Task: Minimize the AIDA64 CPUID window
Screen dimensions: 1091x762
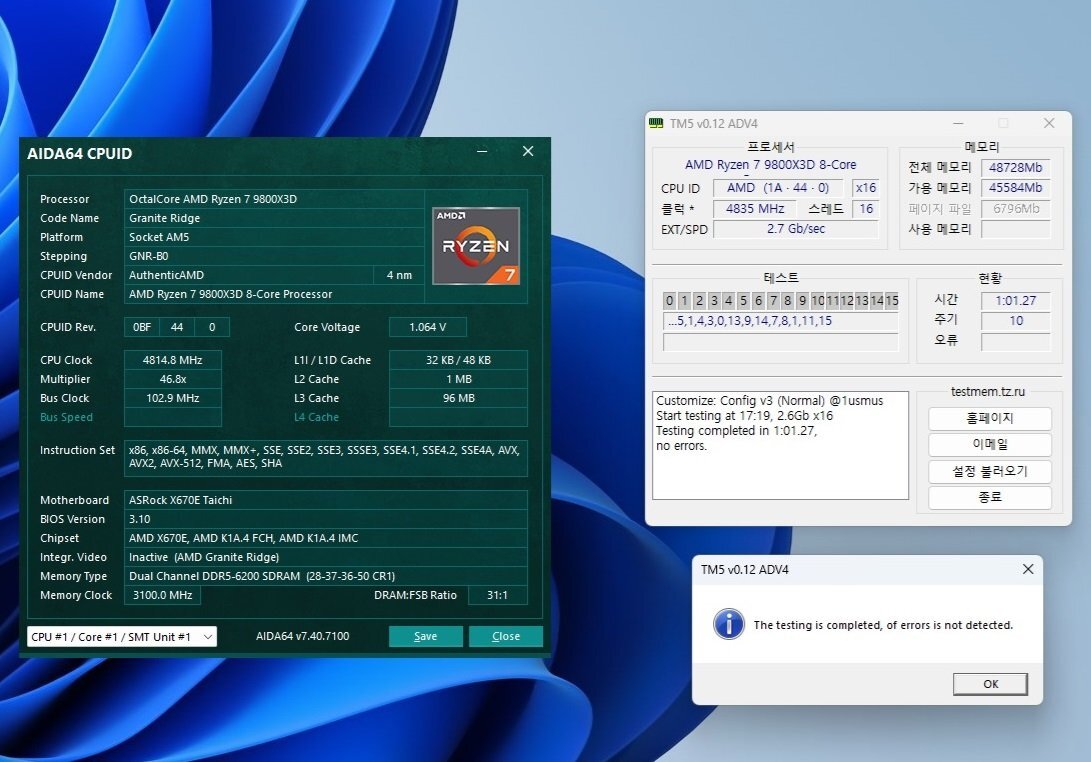Action: 481,151
